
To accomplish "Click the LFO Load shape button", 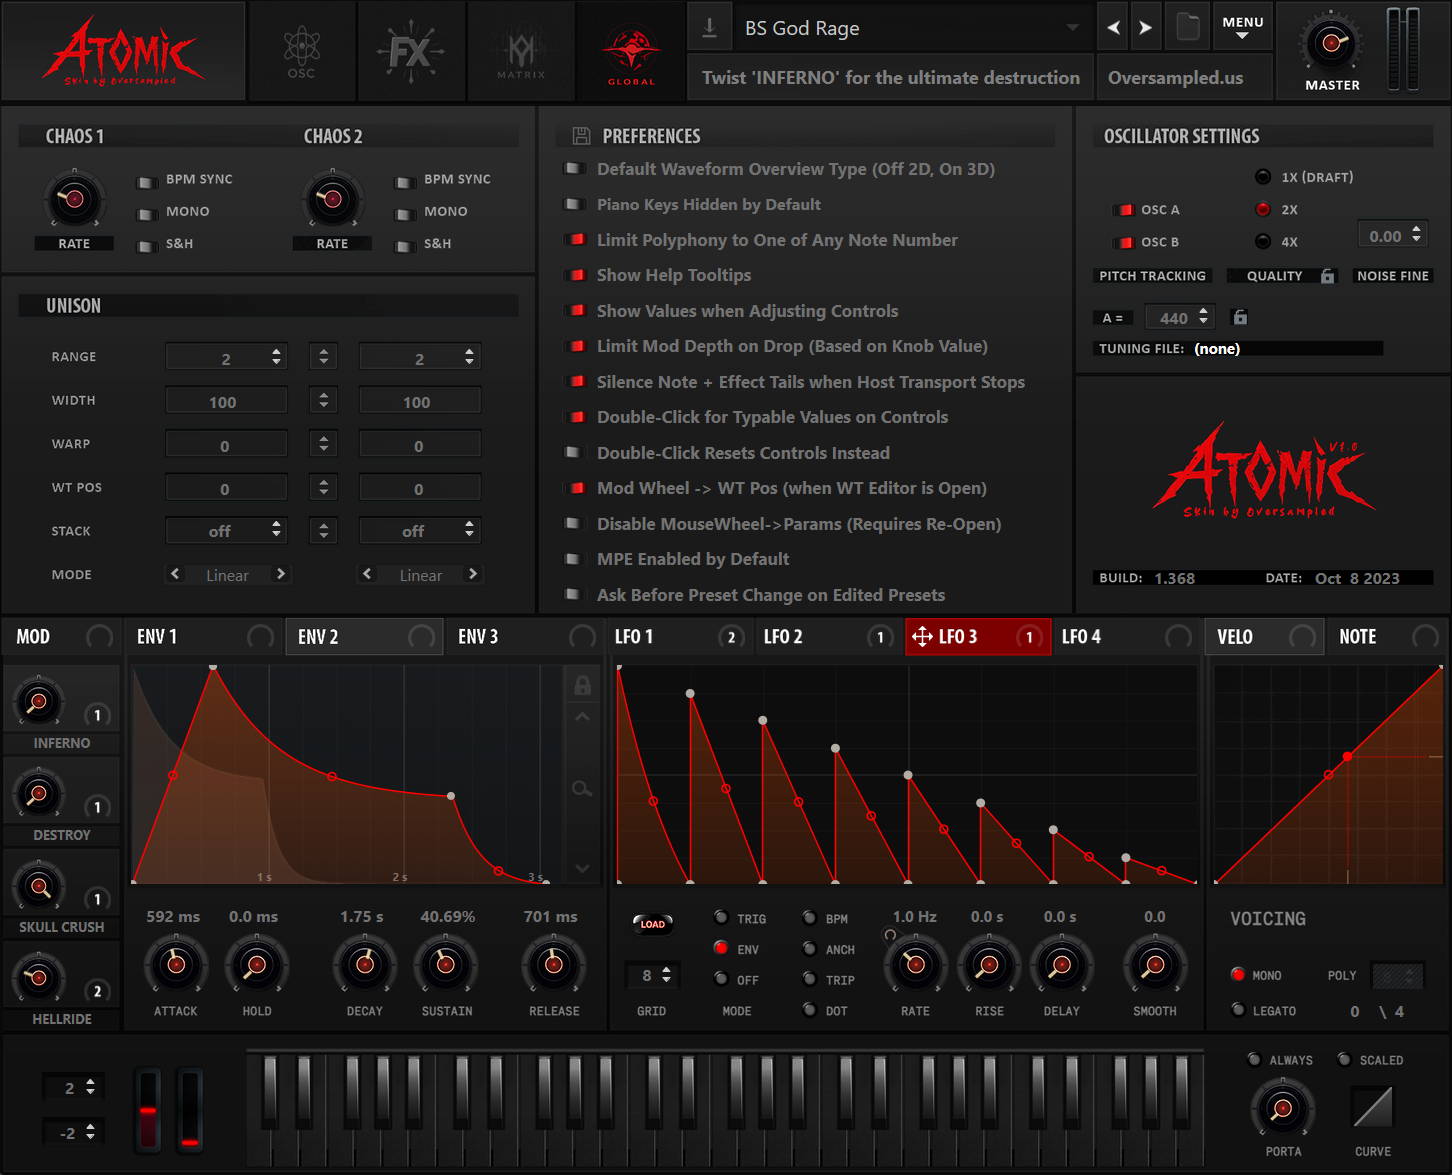I will tap(652, 924).
